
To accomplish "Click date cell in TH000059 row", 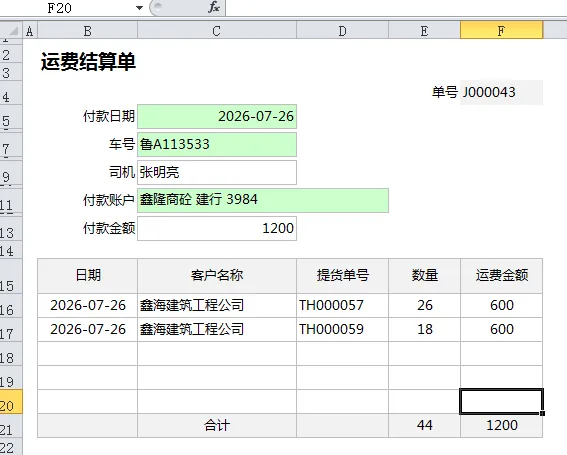I will coord(88,329).
